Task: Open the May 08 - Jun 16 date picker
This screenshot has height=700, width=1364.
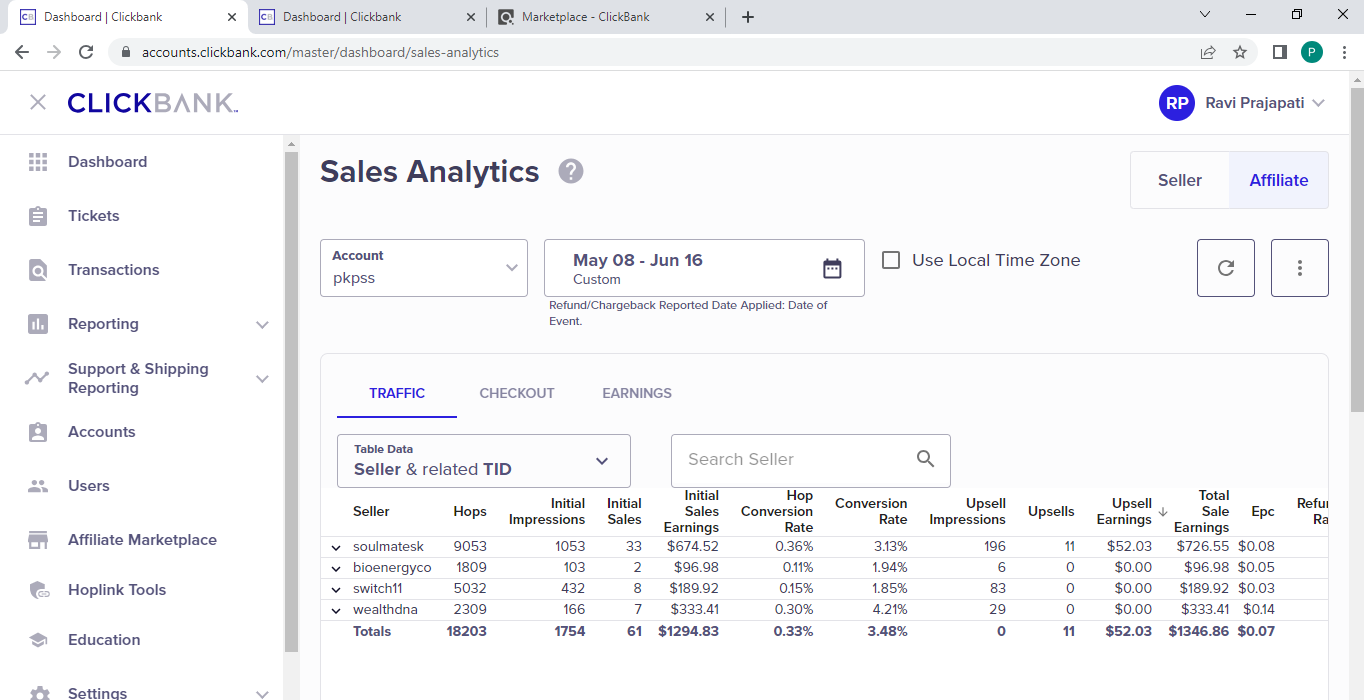Action: pyautogui.click(x=704, y=268)
